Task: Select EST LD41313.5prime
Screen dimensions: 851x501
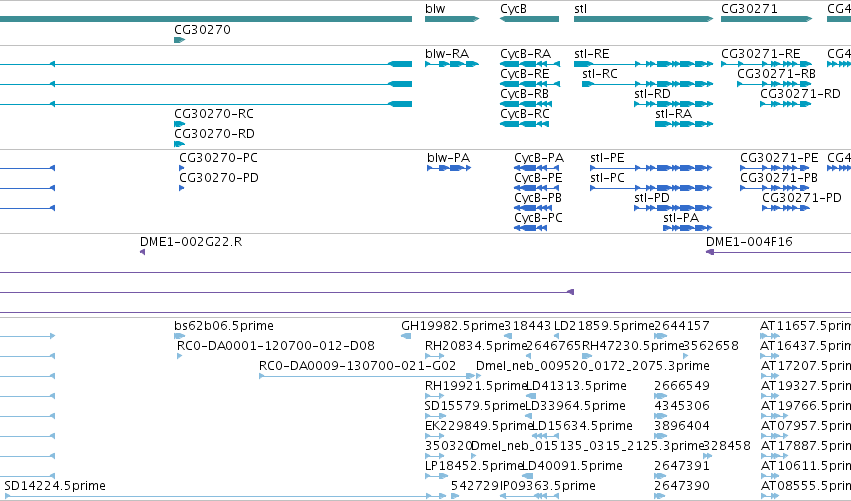Action: click(576, 386)
